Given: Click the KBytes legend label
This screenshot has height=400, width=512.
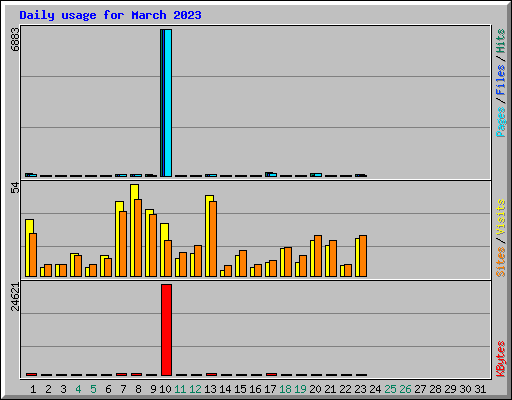Looking at the screenshot, I should pos(500,359).
